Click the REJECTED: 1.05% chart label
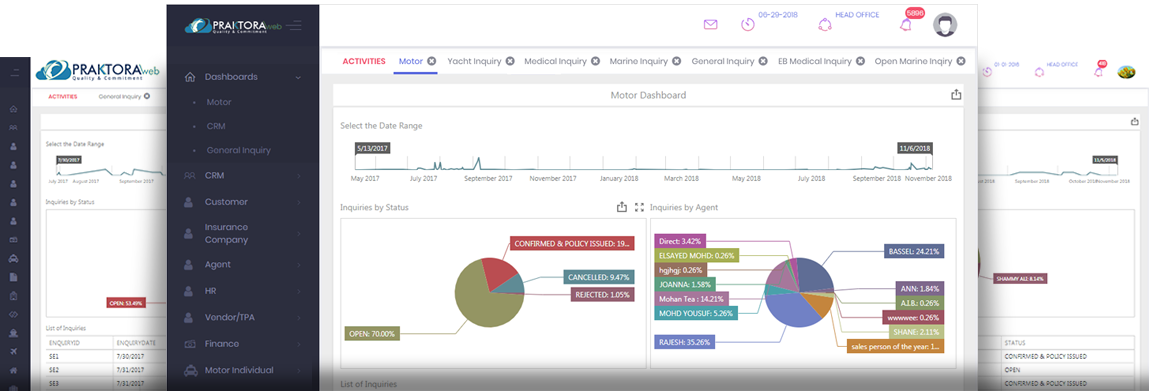Image resolution: width=1149 pixels, height=391 pixels. [x=602, y=295]
